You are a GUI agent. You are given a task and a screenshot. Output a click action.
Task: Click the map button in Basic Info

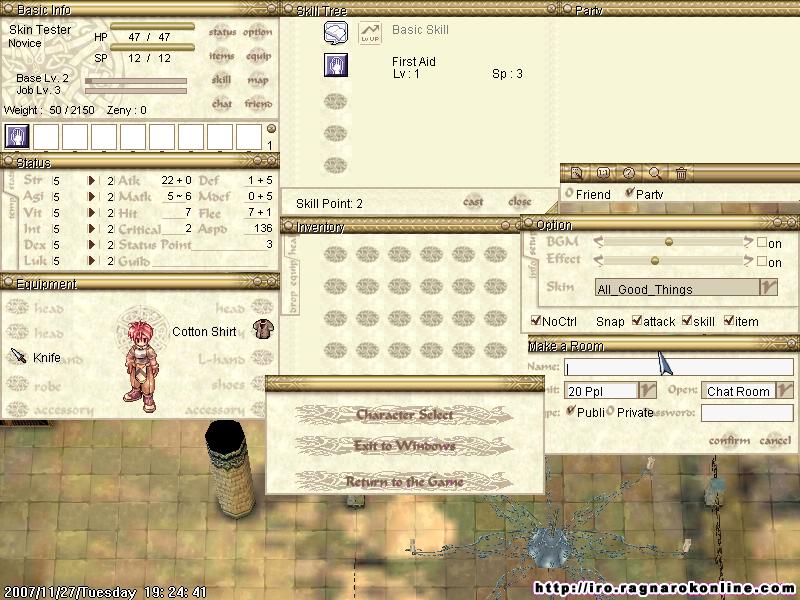(258, 80)
